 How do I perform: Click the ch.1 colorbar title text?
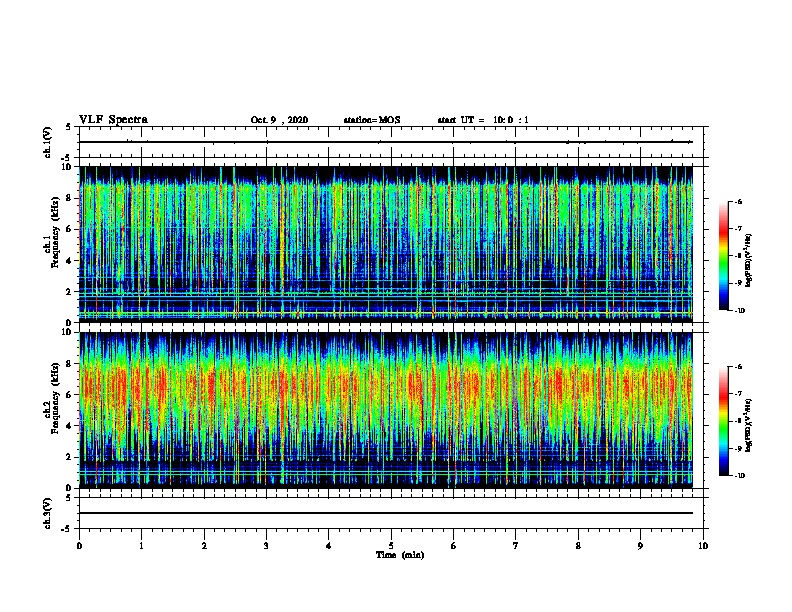[749, 260]
